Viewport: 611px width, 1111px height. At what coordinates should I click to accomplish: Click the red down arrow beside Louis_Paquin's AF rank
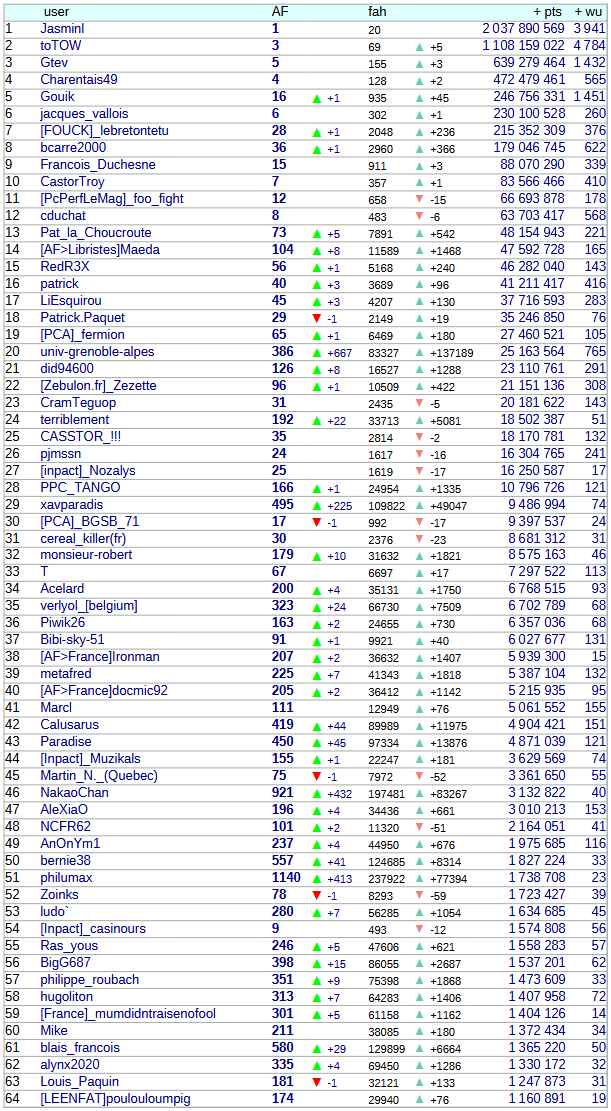tap(317, 1082)
